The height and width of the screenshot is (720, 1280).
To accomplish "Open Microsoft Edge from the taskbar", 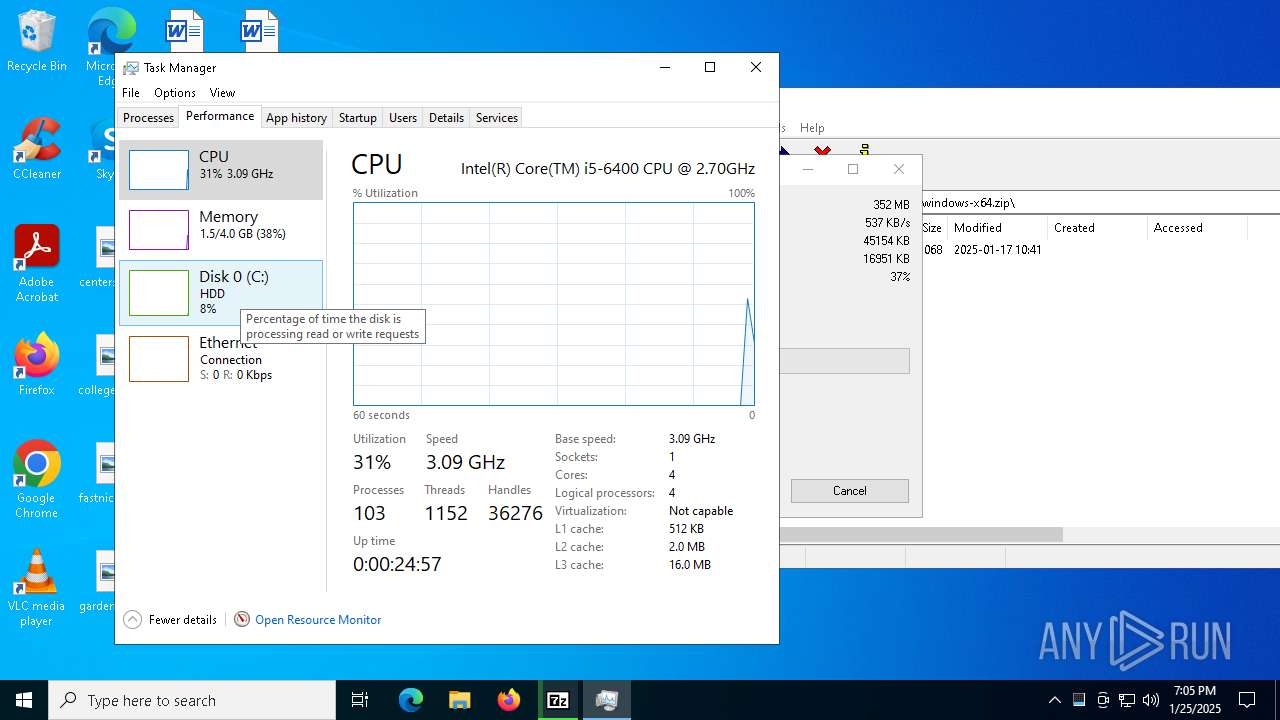I will click(x=411, y=700).
